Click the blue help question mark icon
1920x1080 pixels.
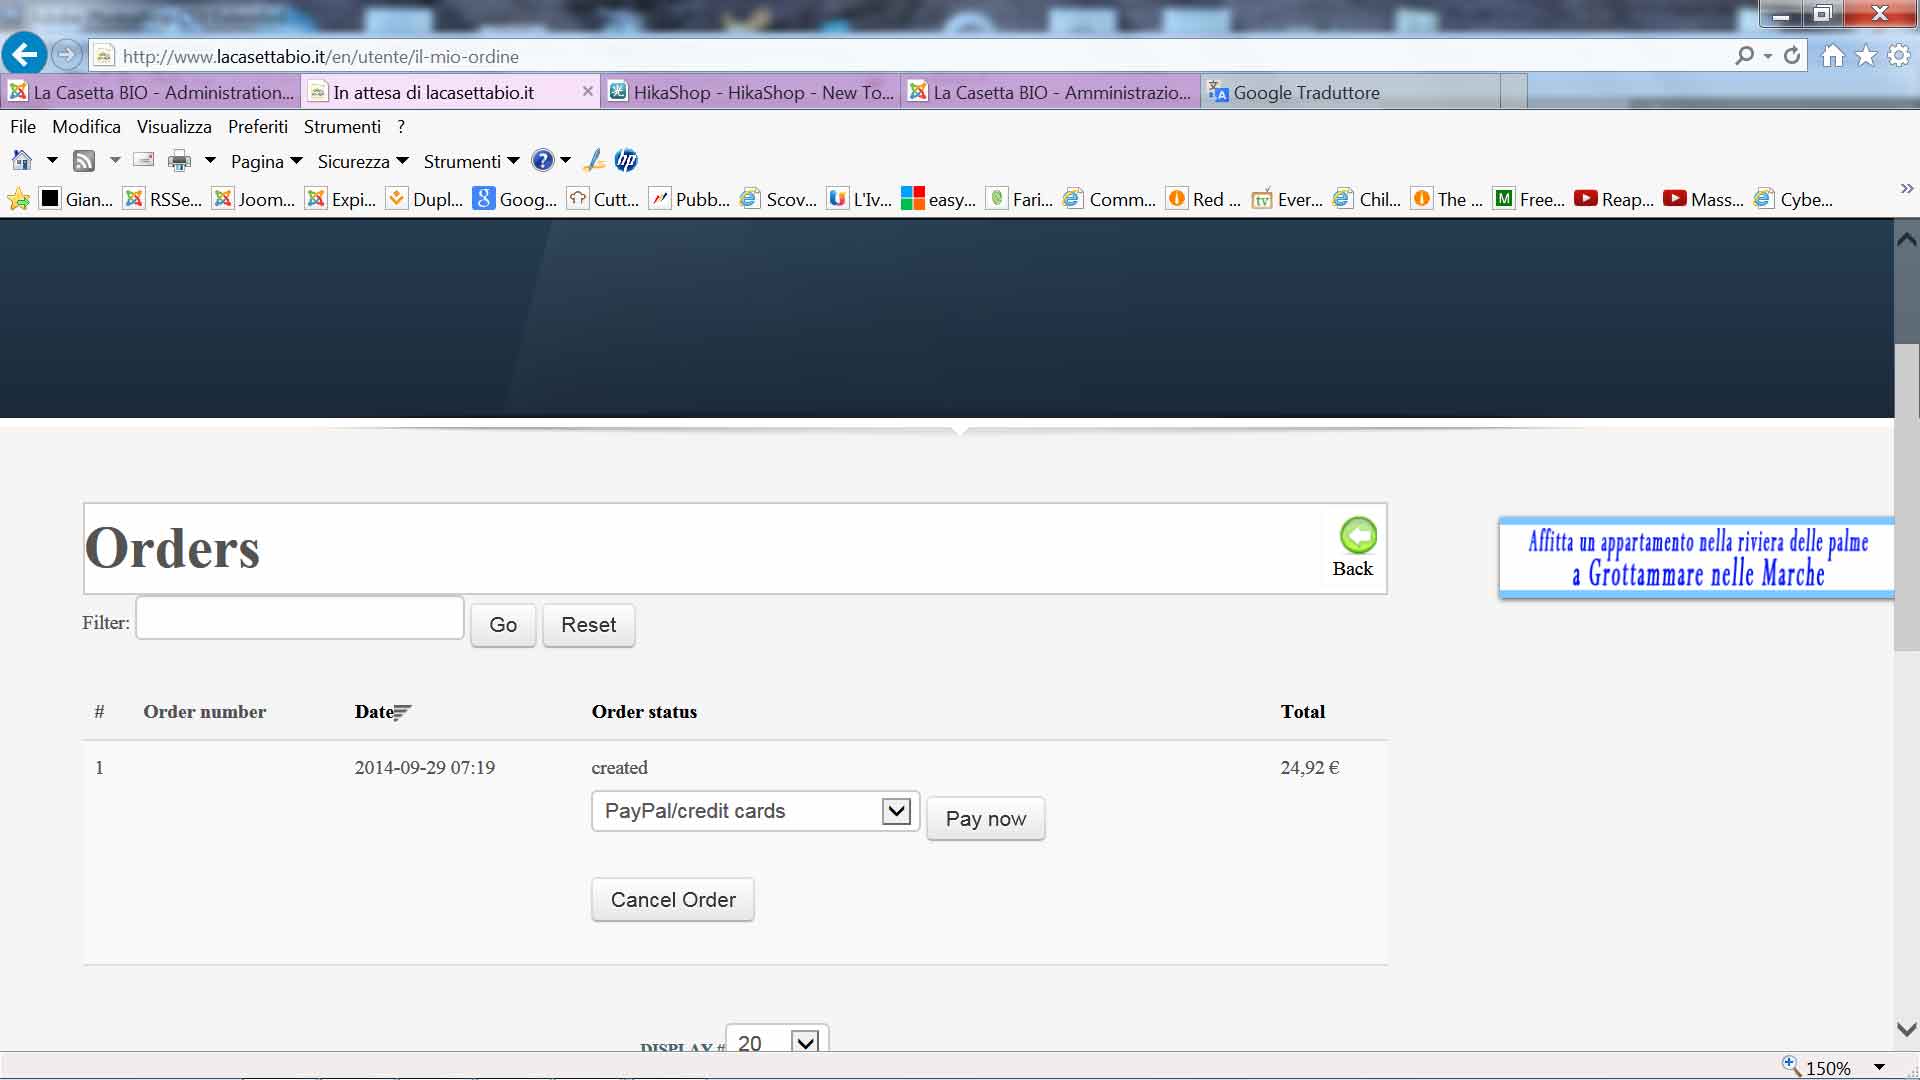coord(542,161)
